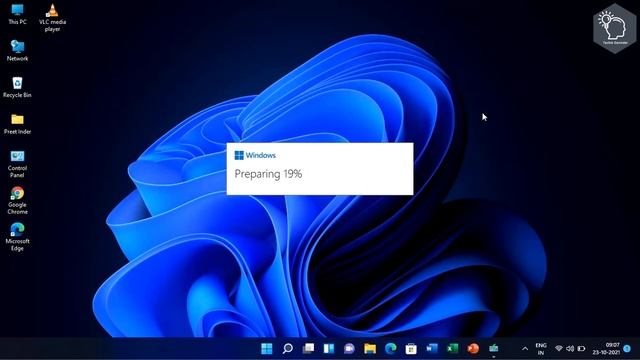Viewport: 640px width, 360px height.
Task: Open the Start menu
Action: (267, 349)
